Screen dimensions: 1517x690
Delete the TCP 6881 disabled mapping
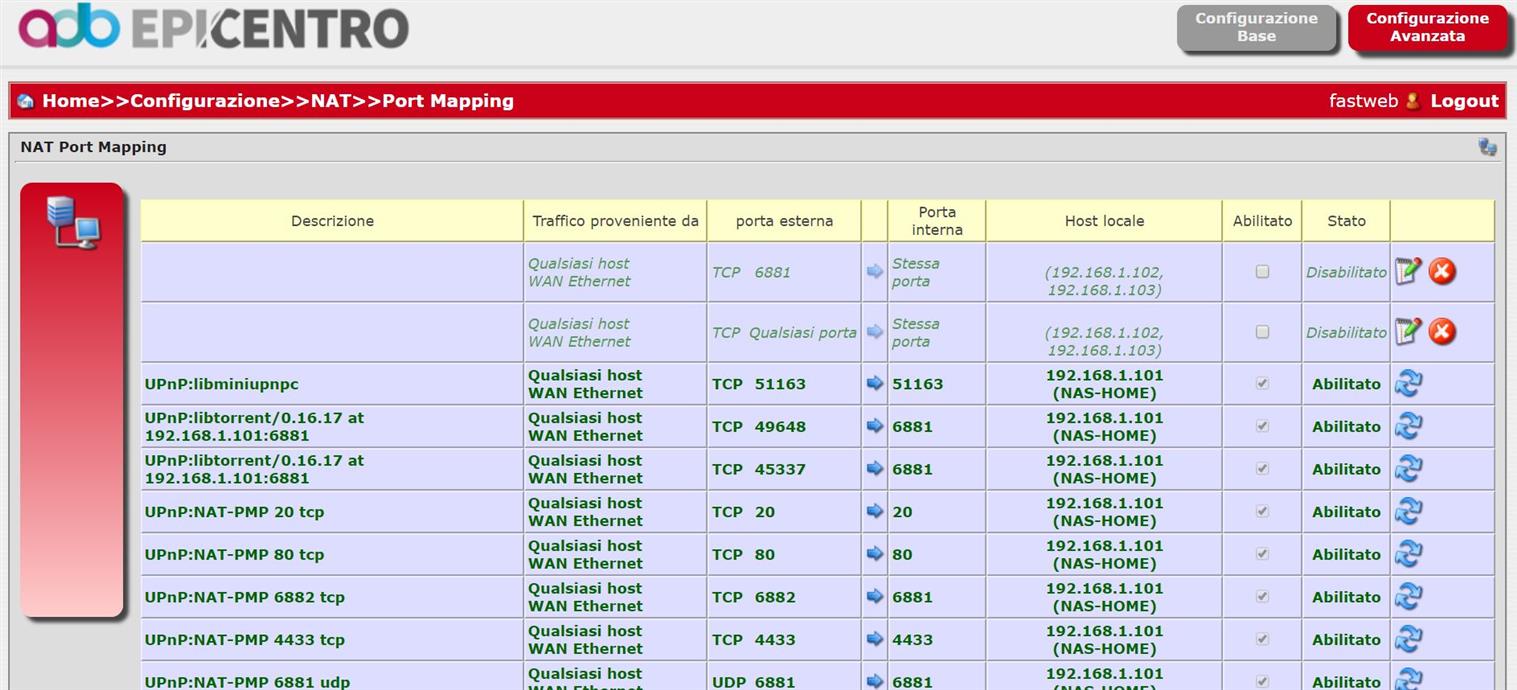coord(1441,272)
